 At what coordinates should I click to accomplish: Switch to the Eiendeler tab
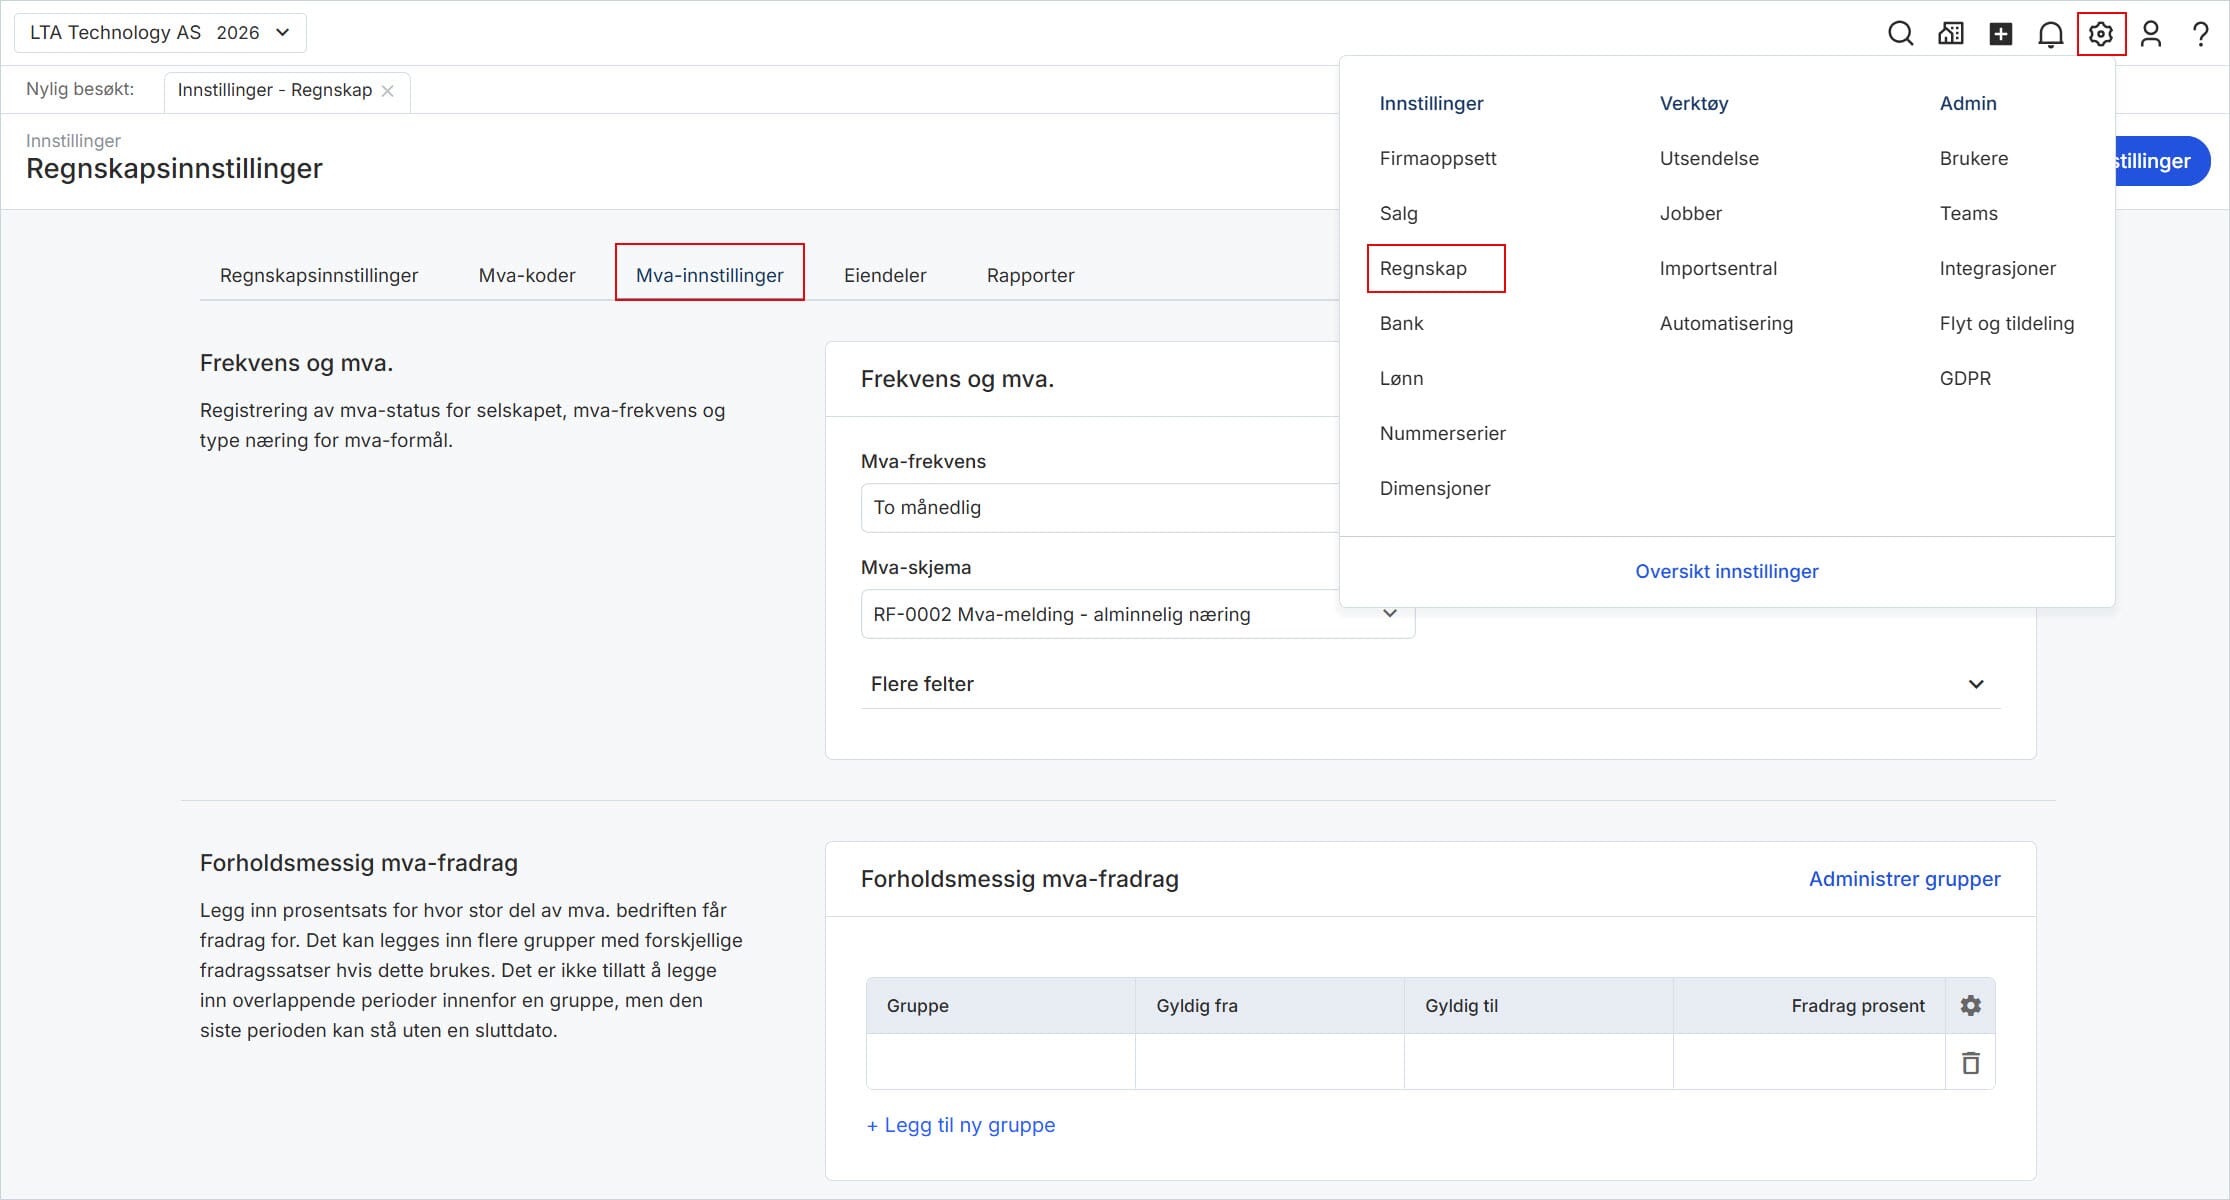(x=884, y=275)
